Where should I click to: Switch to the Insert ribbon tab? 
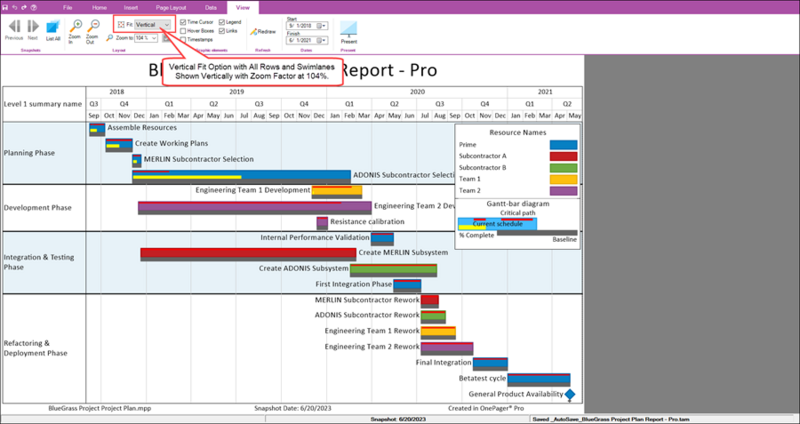131,8
